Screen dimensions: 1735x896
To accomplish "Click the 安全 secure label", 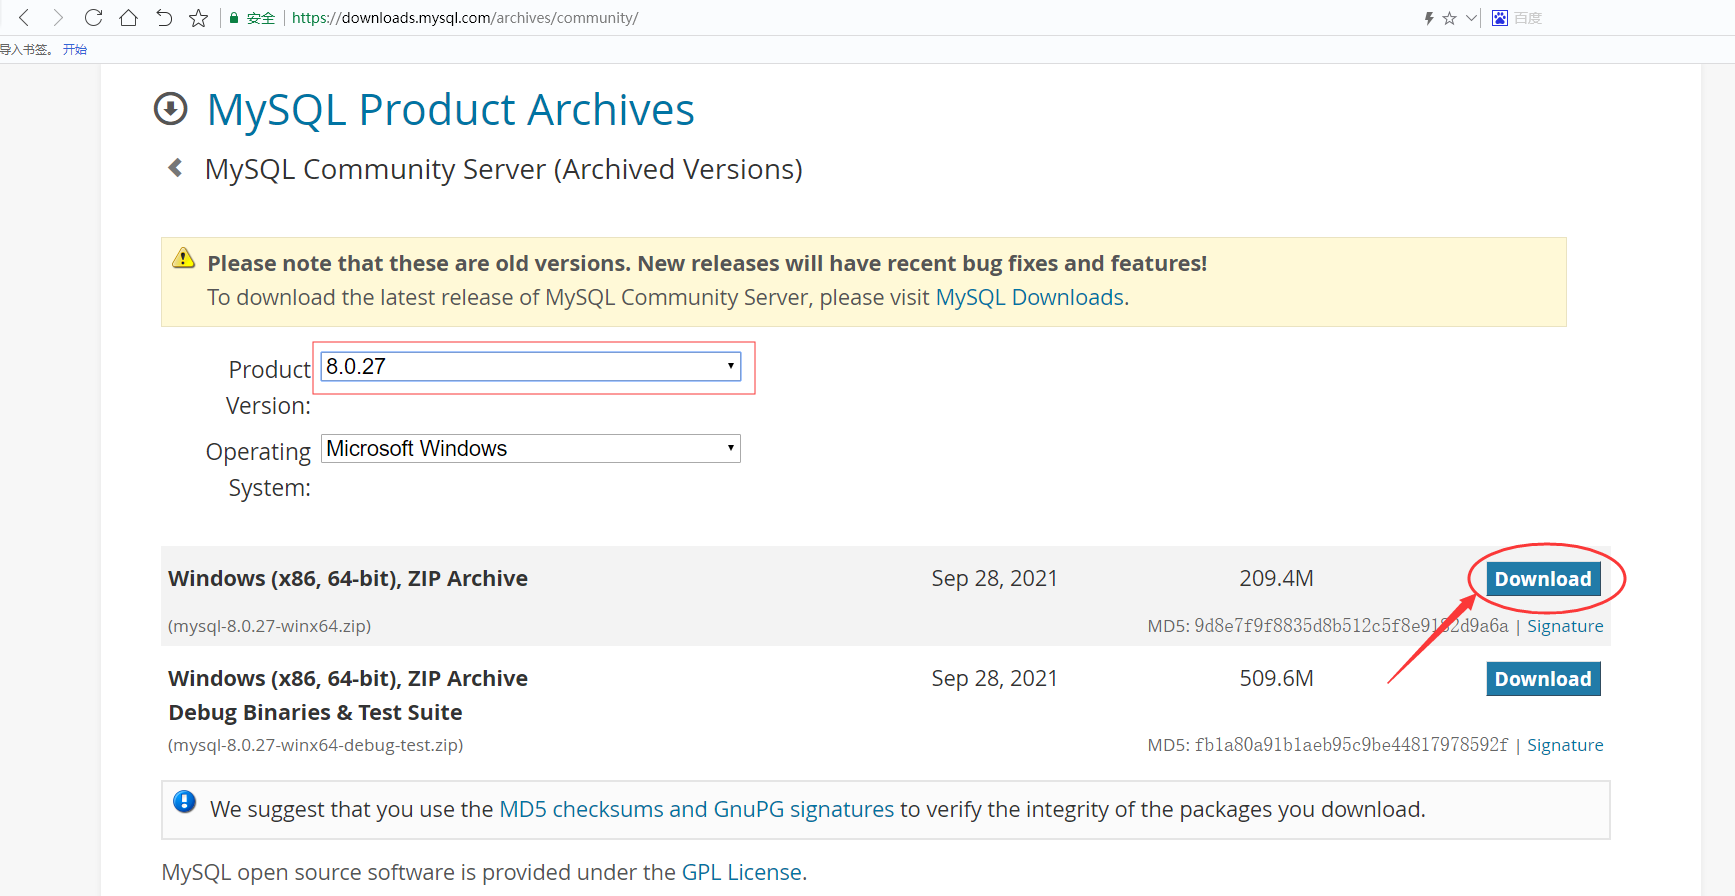I will click(261, 18).
